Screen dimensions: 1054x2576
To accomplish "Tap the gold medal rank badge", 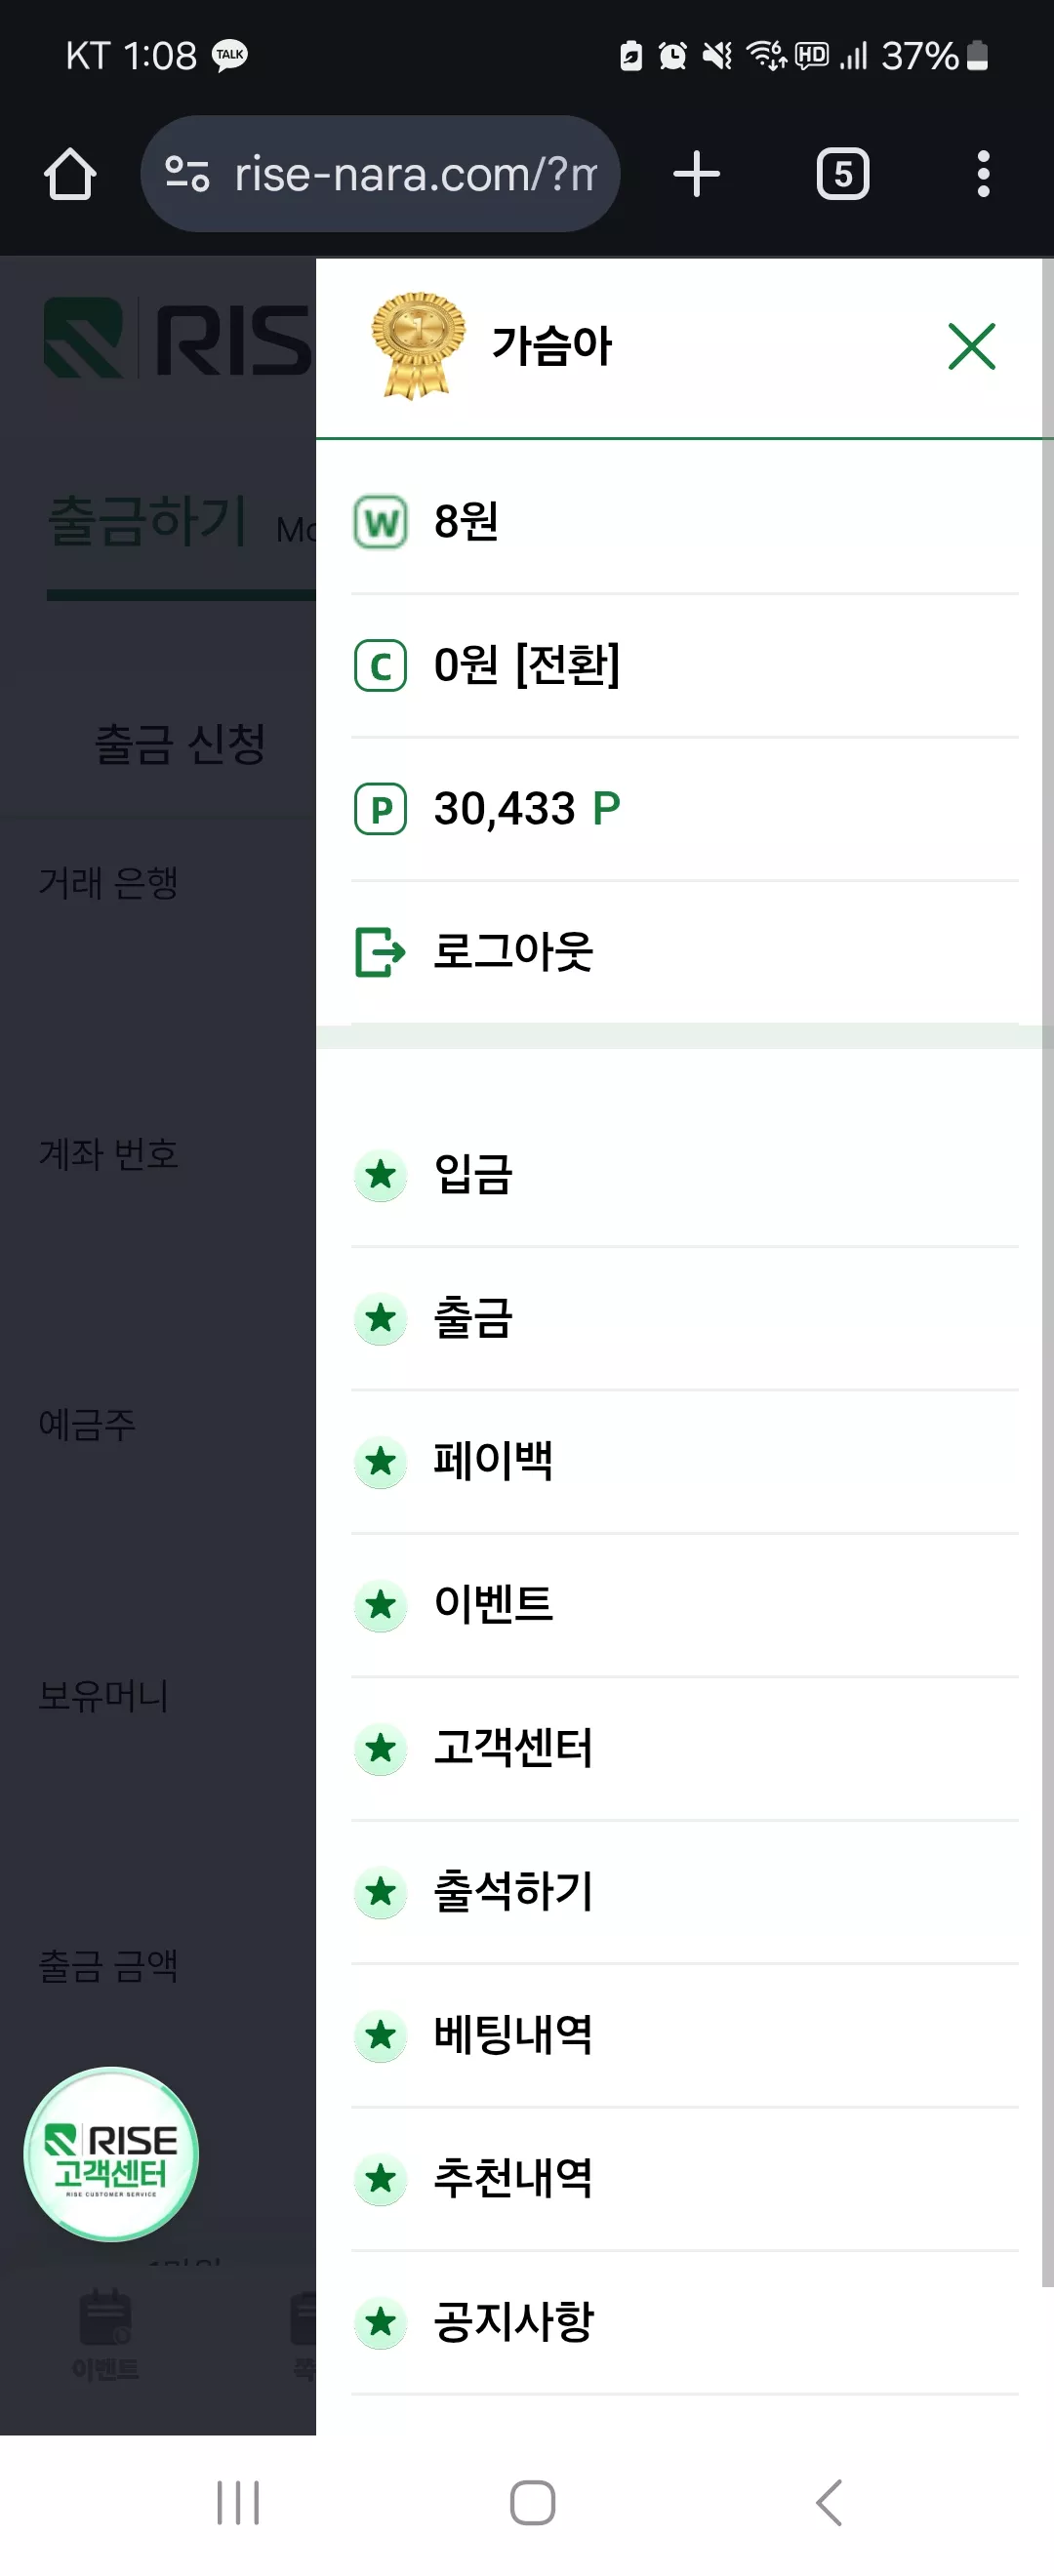I will click(417, 345).
